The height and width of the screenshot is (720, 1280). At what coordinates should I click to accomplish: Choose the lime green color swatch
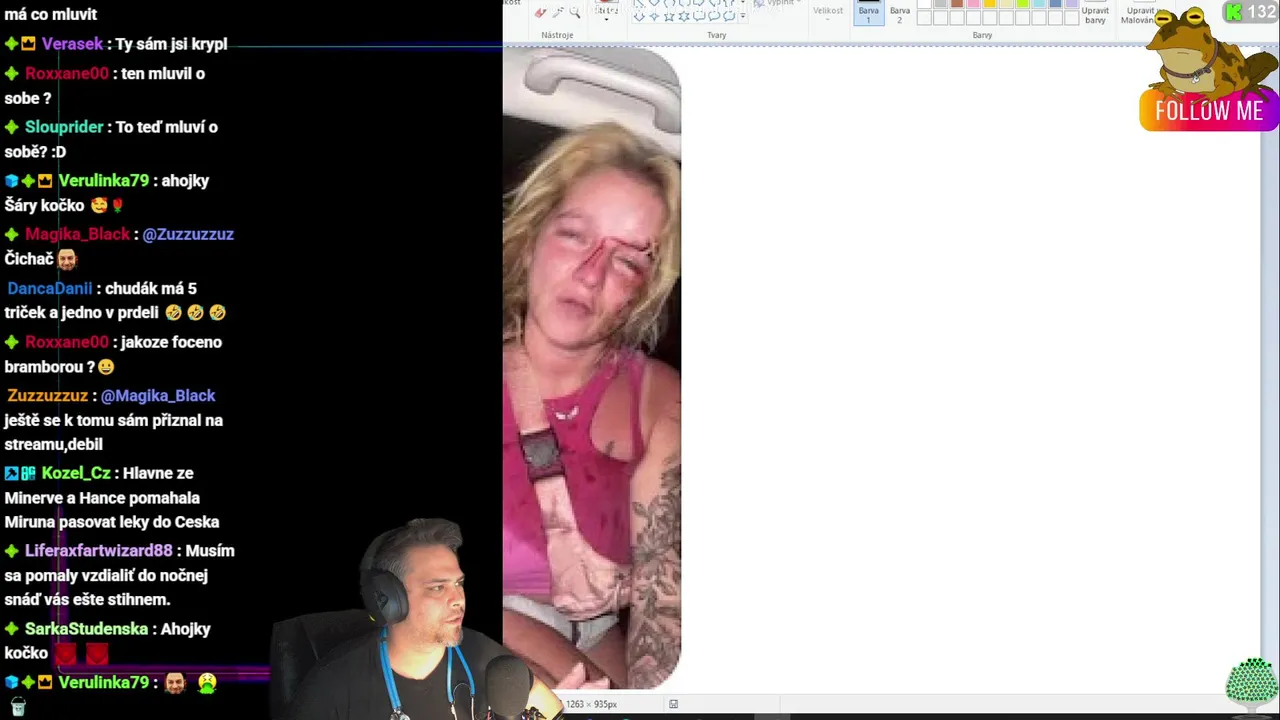click(1022, 3)
